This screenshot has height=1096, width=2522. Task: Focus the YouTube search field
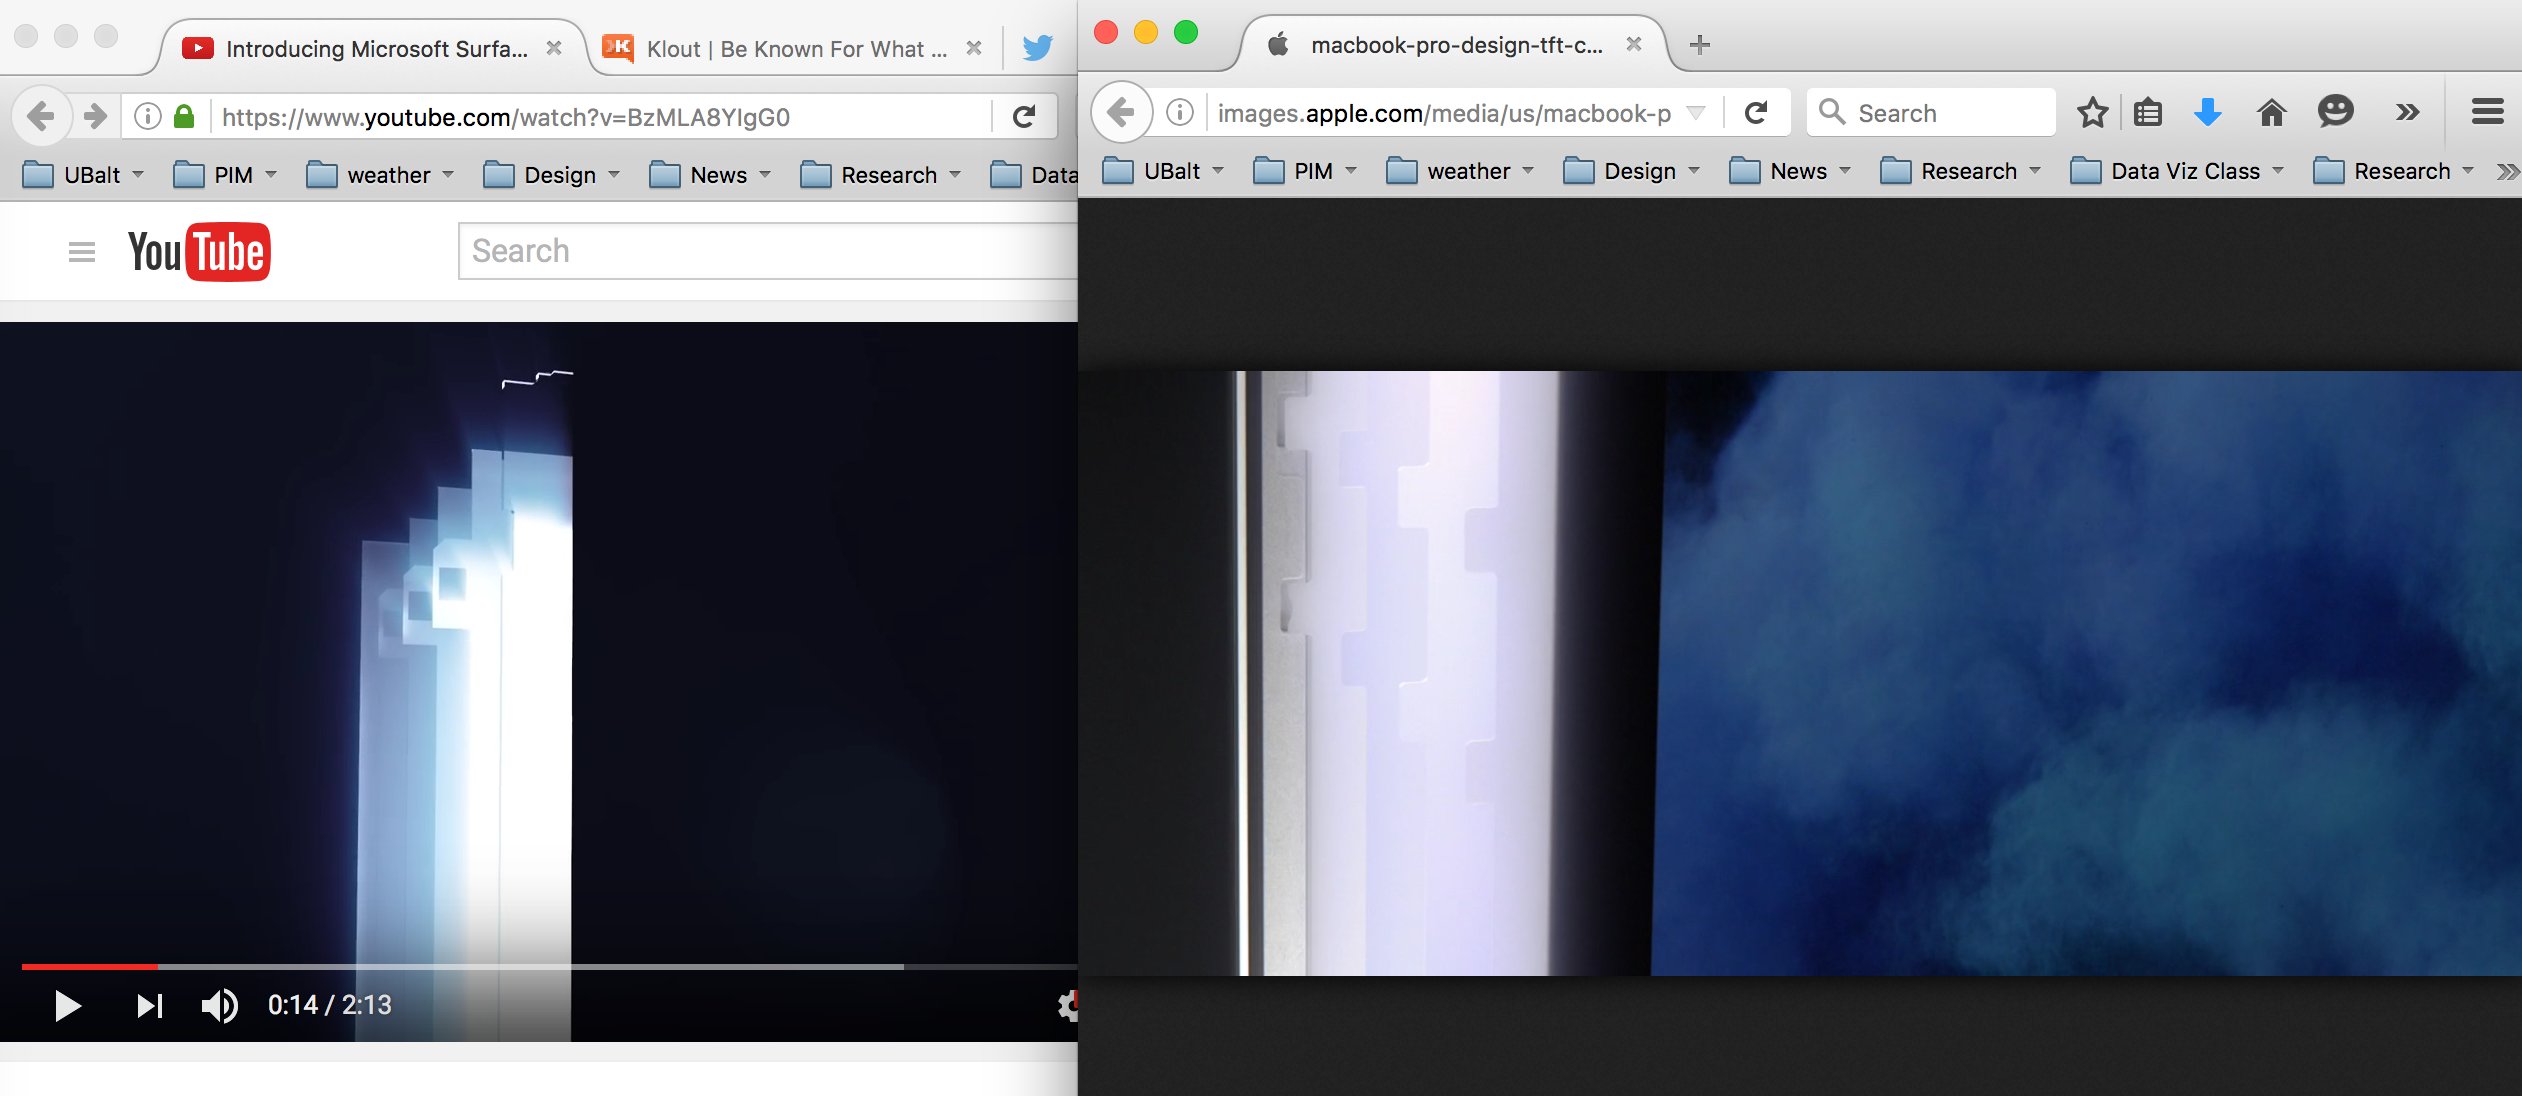pos(768,251)
